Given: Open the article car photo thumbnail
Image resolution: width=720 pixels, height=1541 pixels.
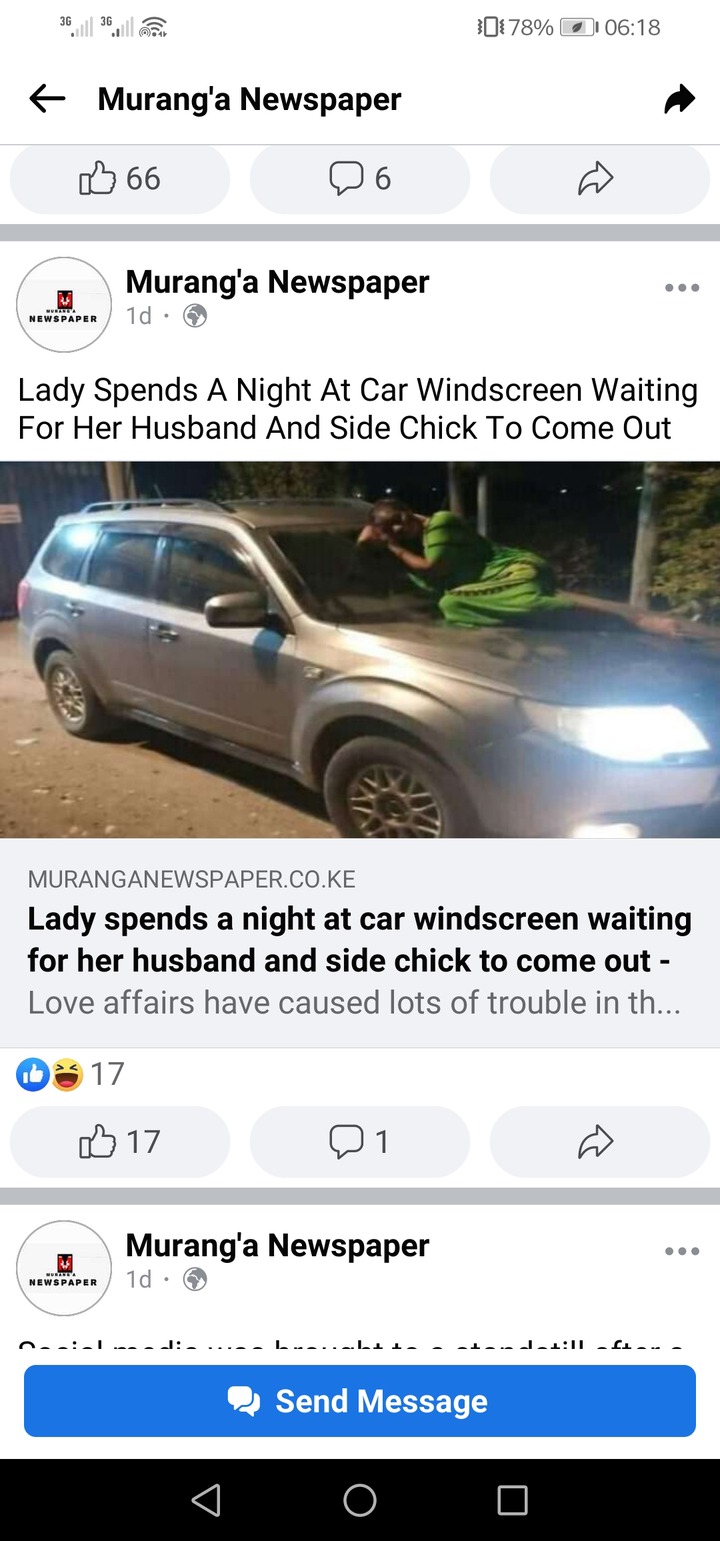Looking at the screenshot, I should (x=360, y=649).
